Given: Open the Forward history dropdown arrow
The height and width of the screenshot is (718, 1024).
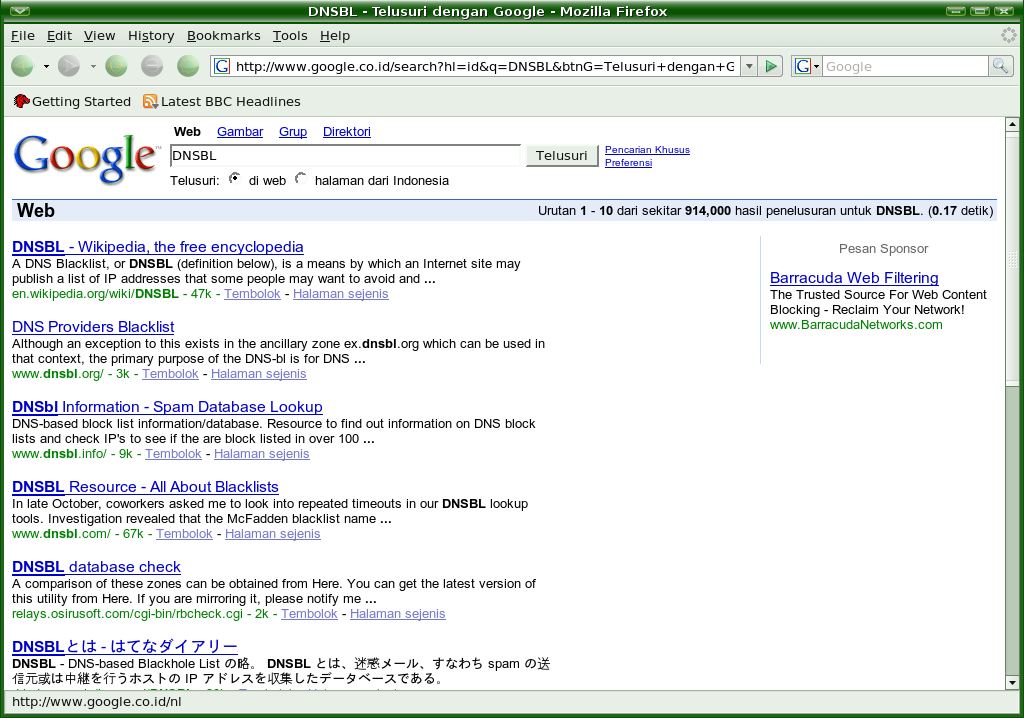Looking at the screenshot, I should 93,66.
